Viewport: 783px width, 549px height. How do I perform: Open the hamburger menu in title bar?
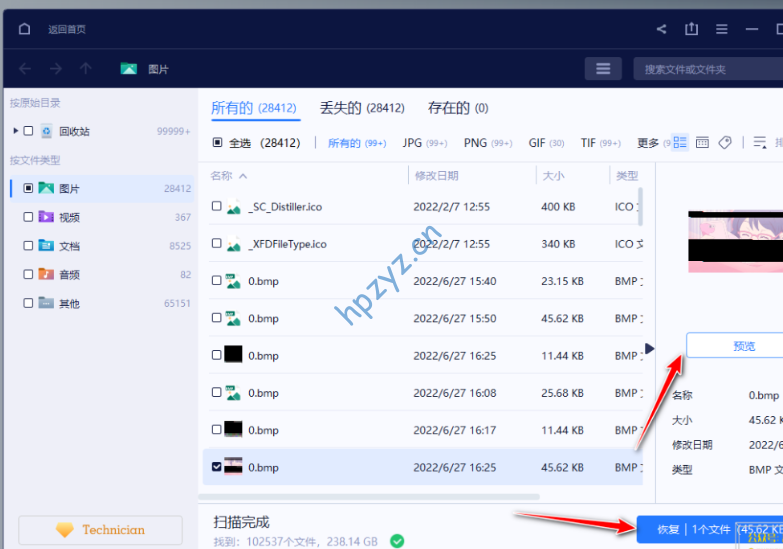coord(721,29)
